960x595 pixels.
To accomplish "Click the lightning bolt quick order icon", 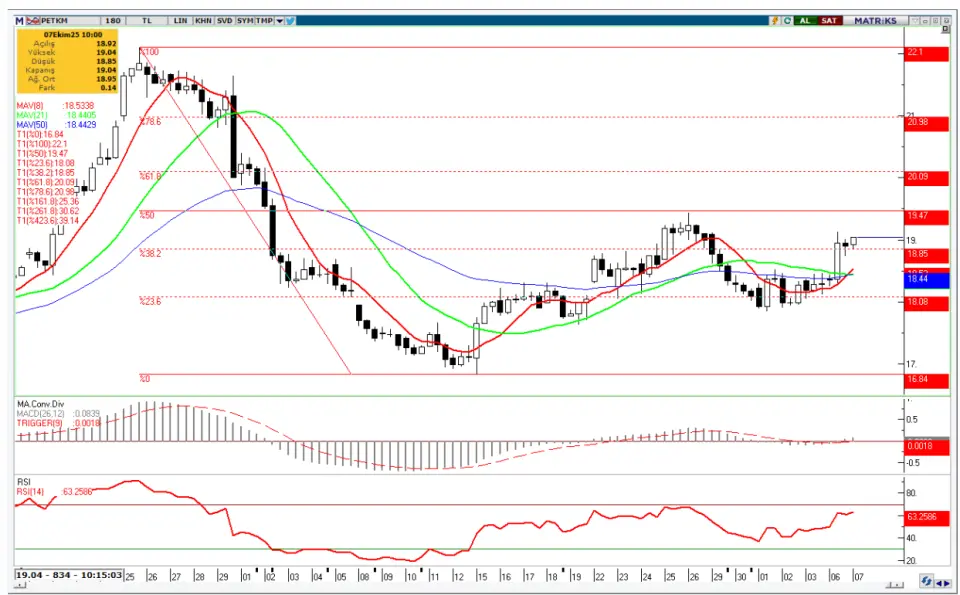I will pos(773,20).
